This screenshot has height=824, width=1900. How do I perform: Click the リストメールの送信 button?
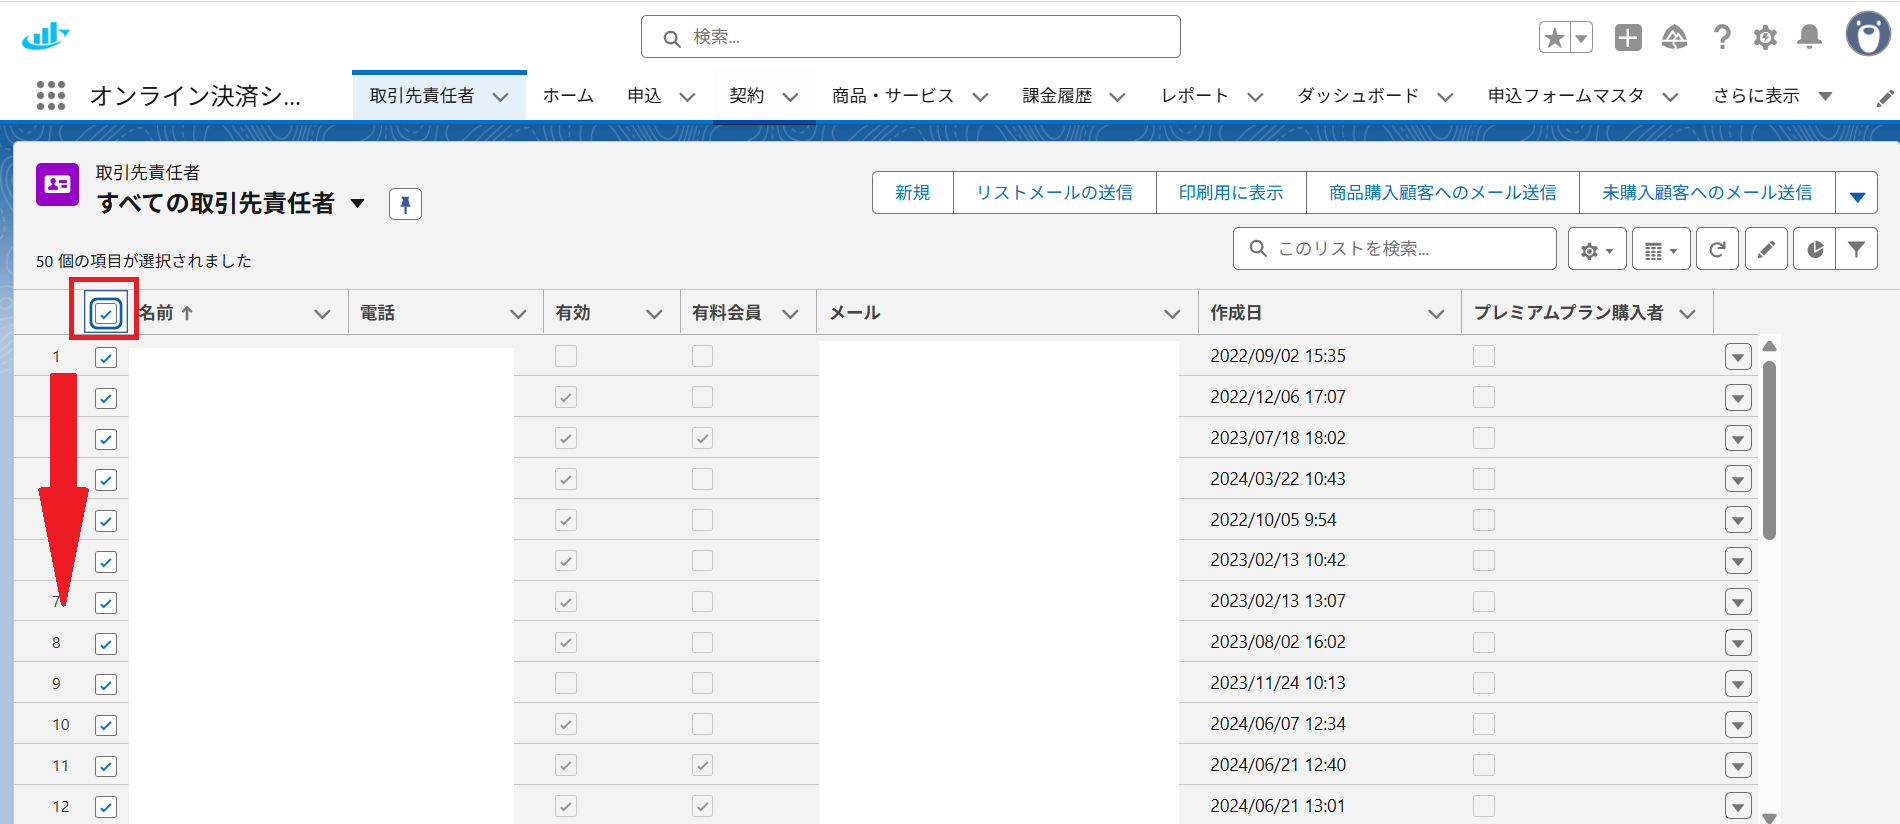[x=1054, y=193]
